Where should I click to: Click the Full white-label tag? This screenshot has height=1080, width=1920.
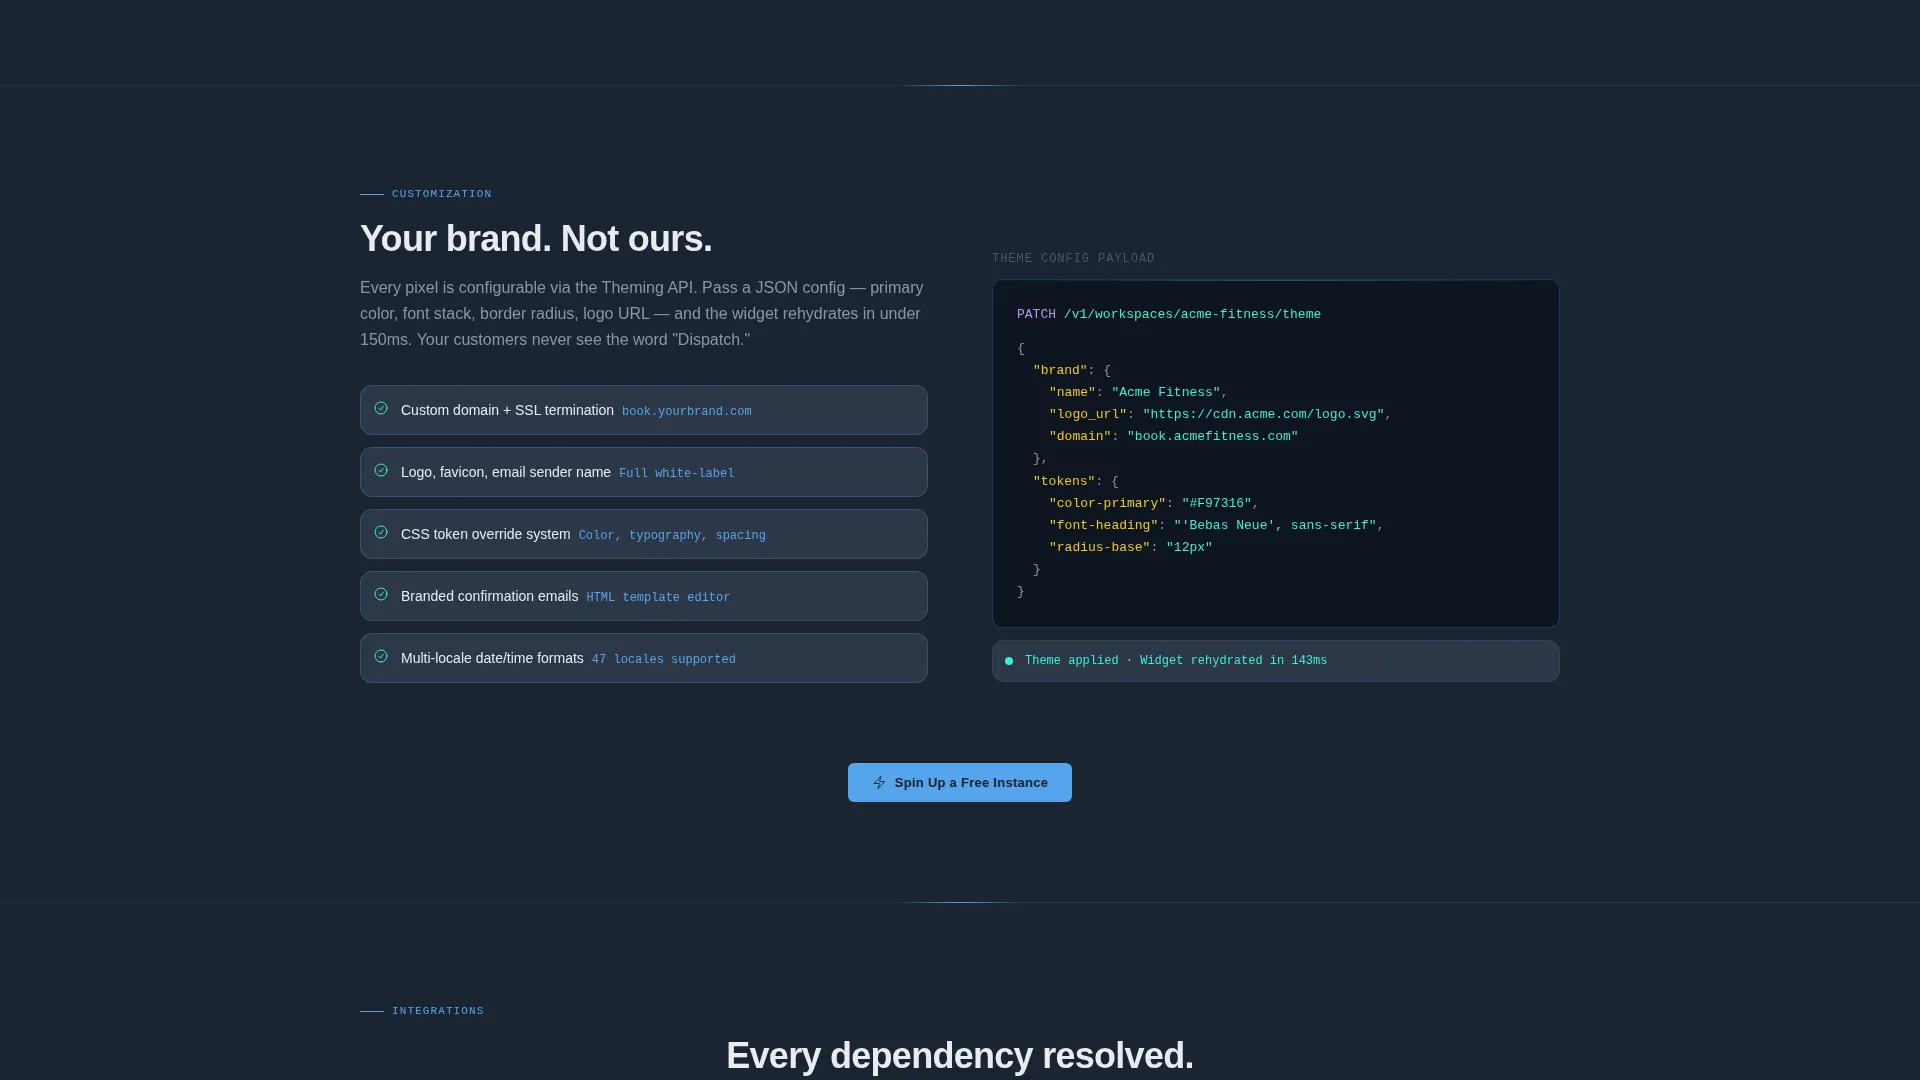(677, 473)
